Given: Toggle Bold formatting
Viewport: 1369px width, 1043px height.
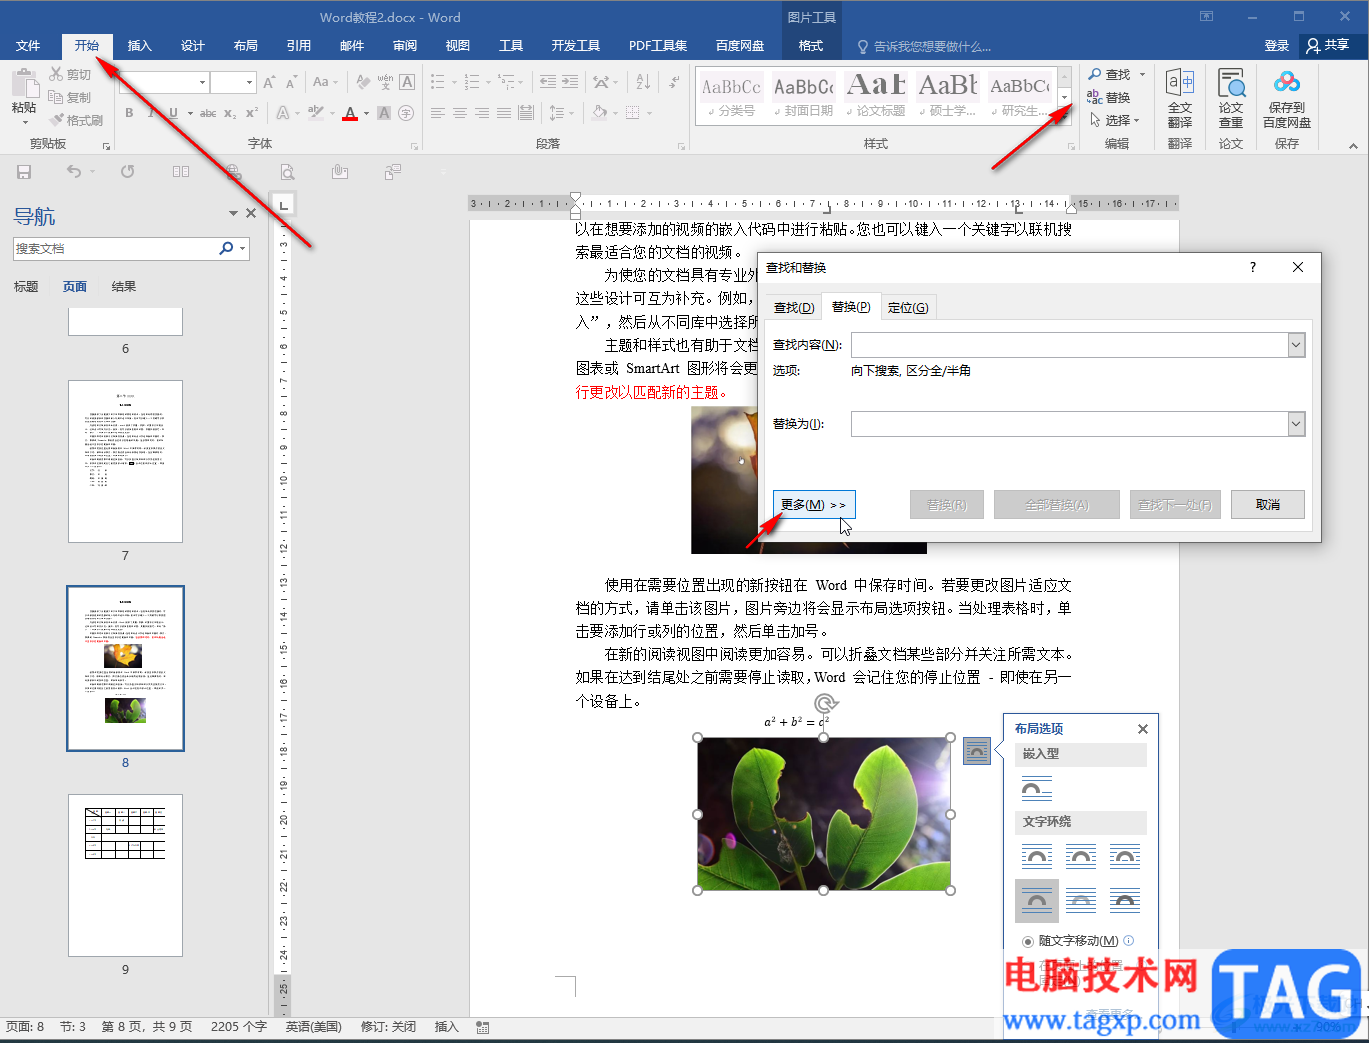Looking at the screenshot, I should pos(129,113).
